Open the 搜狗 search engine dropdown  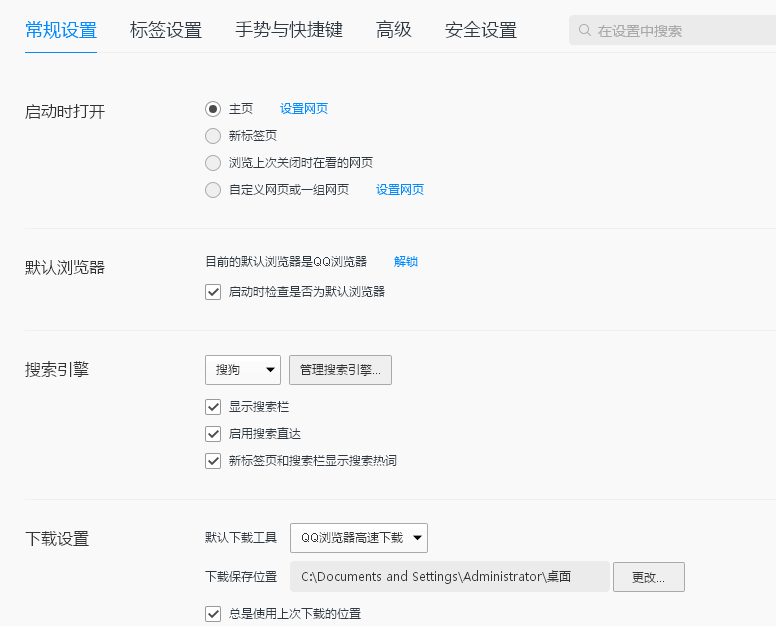click(x=243, y=370)
